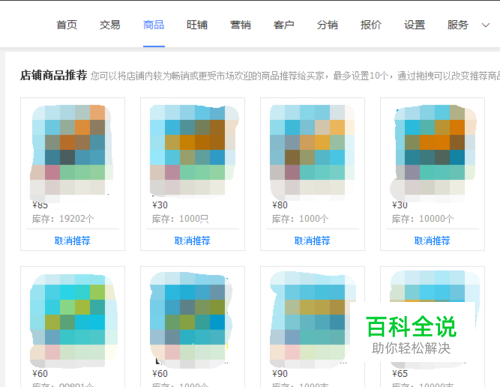Image resolution: width=500 pixels, height=387 pixels.
Task: Click the 库存:1000个 stock text
Action: (x=300, y=219)
